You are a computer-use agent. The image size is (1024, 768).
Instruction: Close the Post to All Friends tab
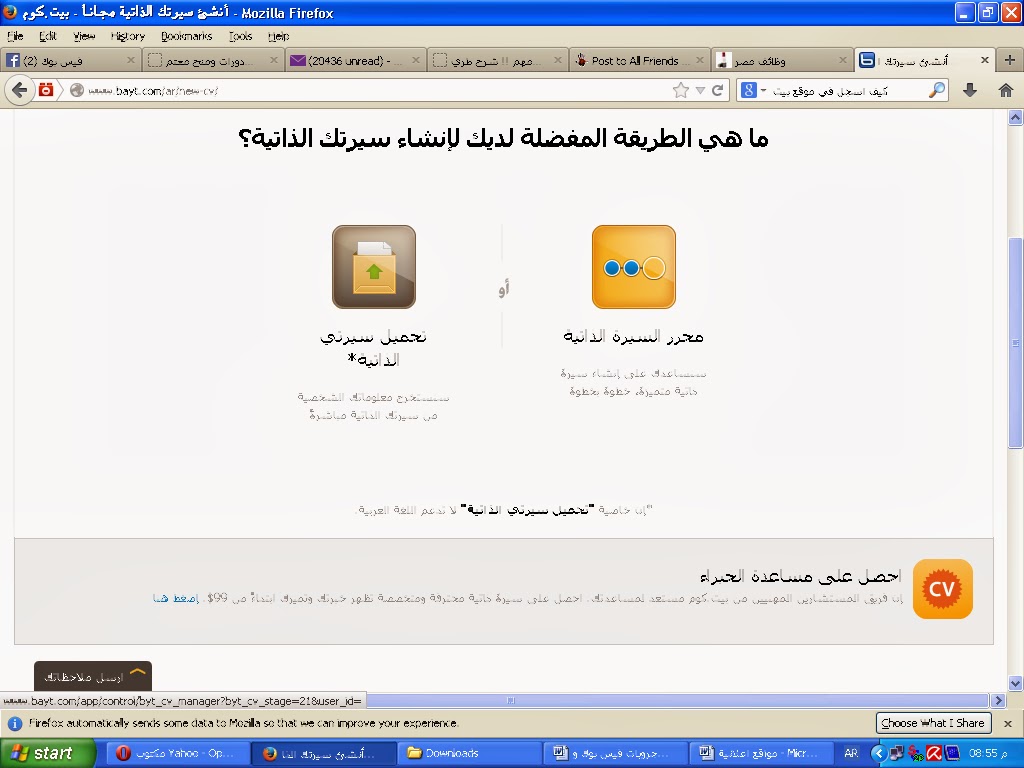(699, 60)
